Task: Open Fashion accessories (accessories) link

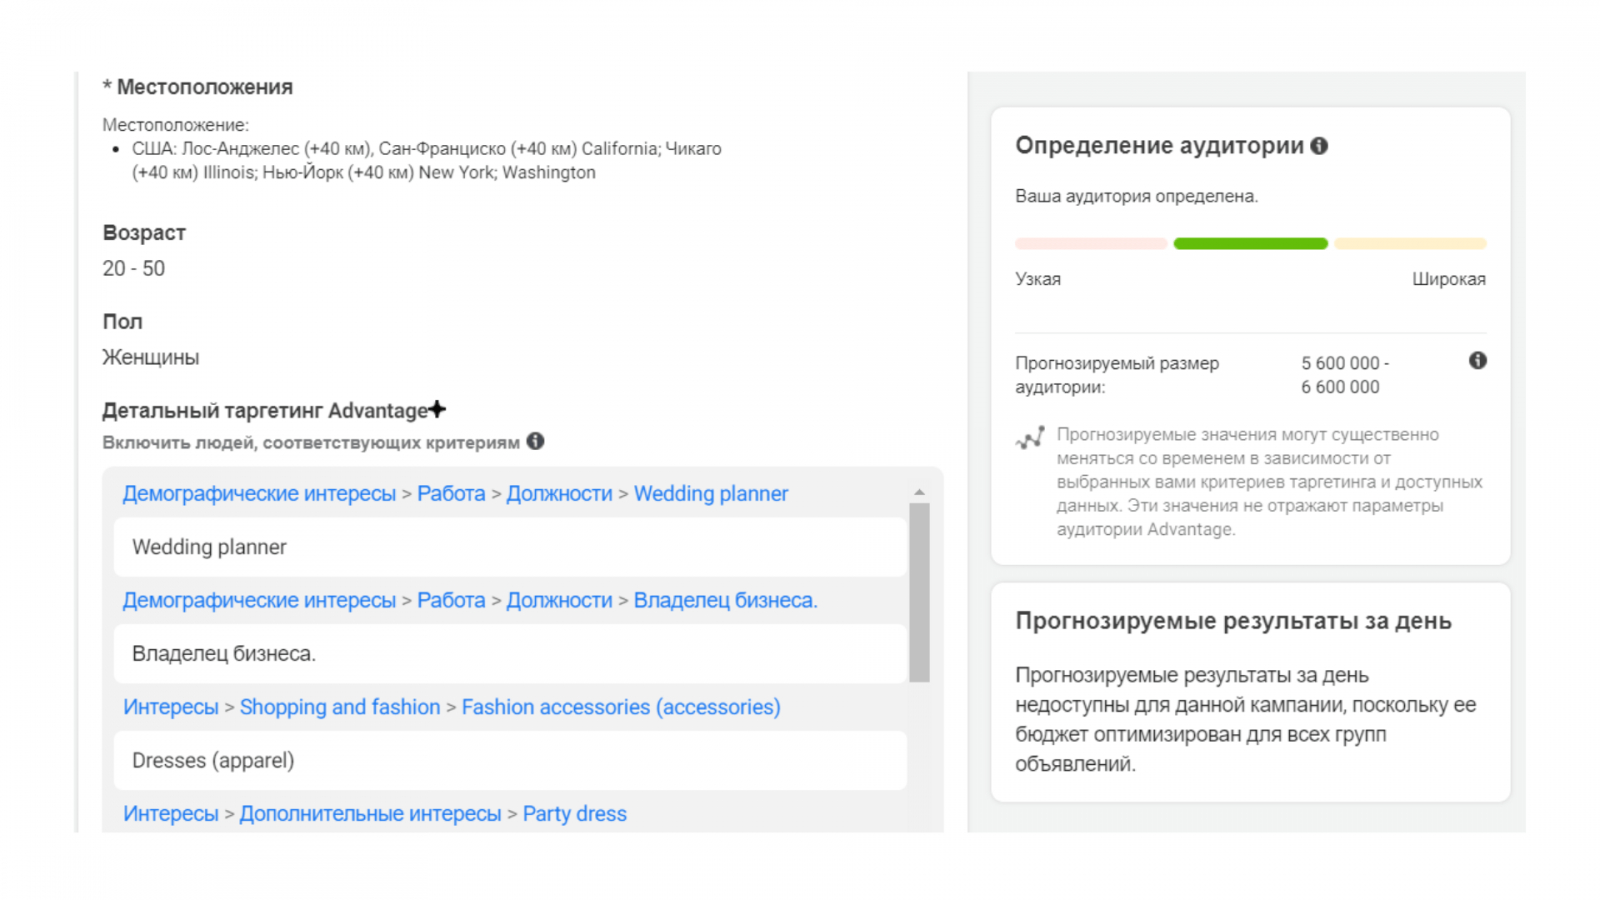Action: click(x=620, y=707)
